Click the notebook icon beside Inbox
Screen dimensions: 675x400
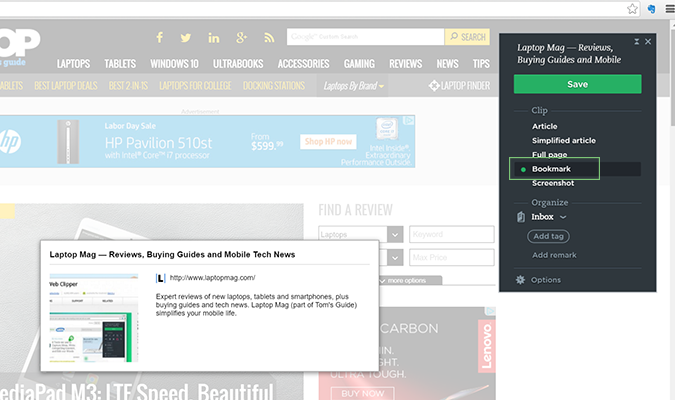[x=521, y=217]
